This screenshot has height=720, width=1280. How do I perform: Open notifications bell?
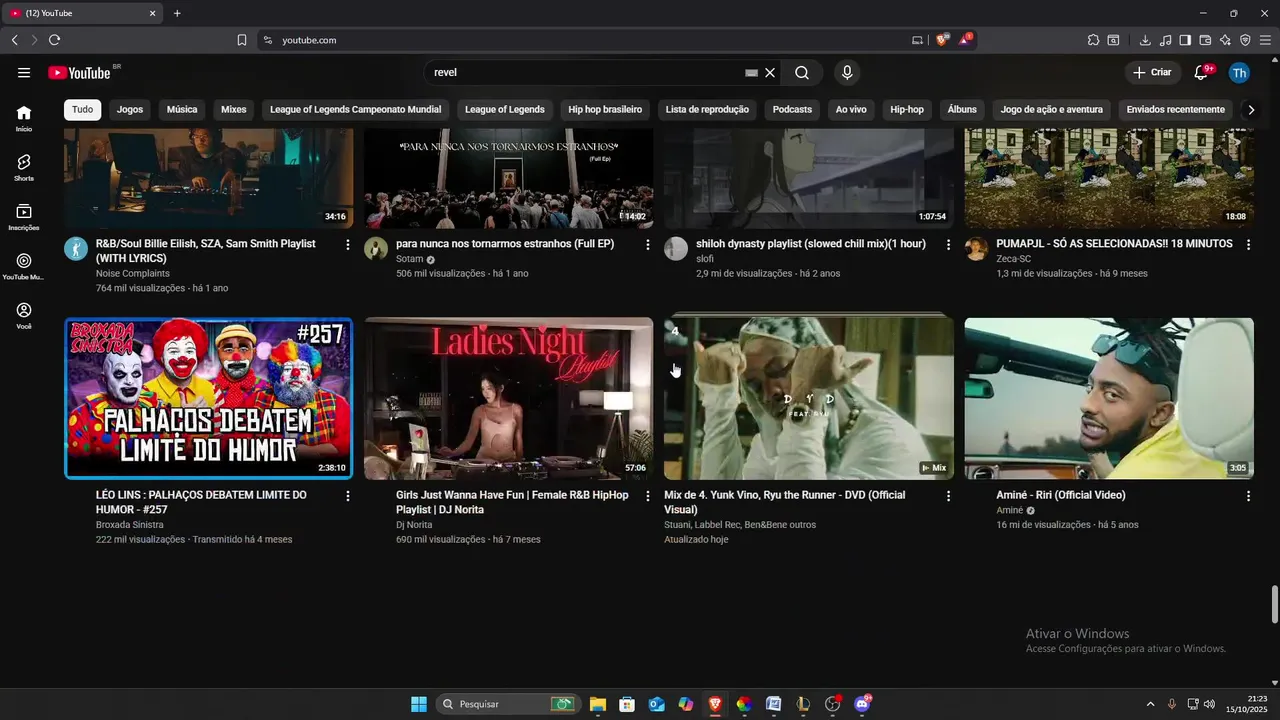(x=1202, y=73)
